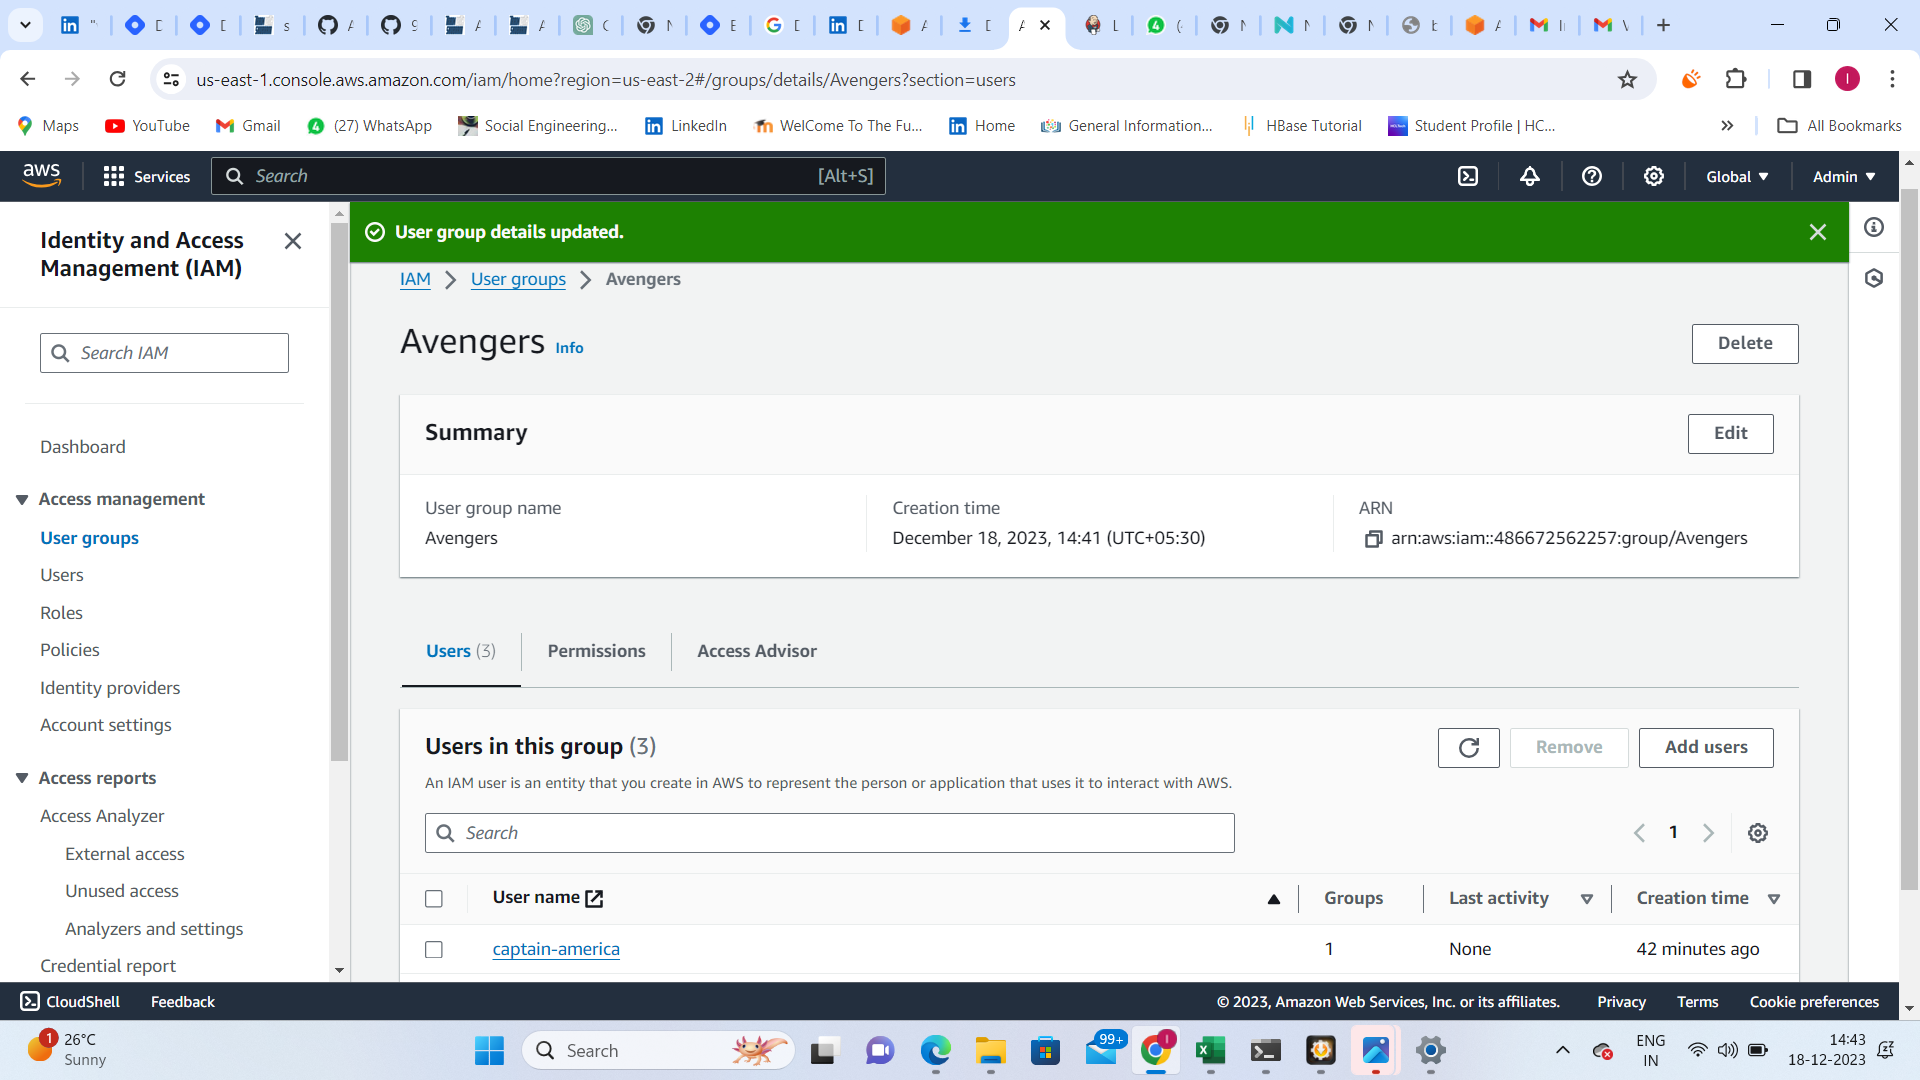Switch to the Permissions tab
The image size is (1920, 1080).
coord(597,651)
